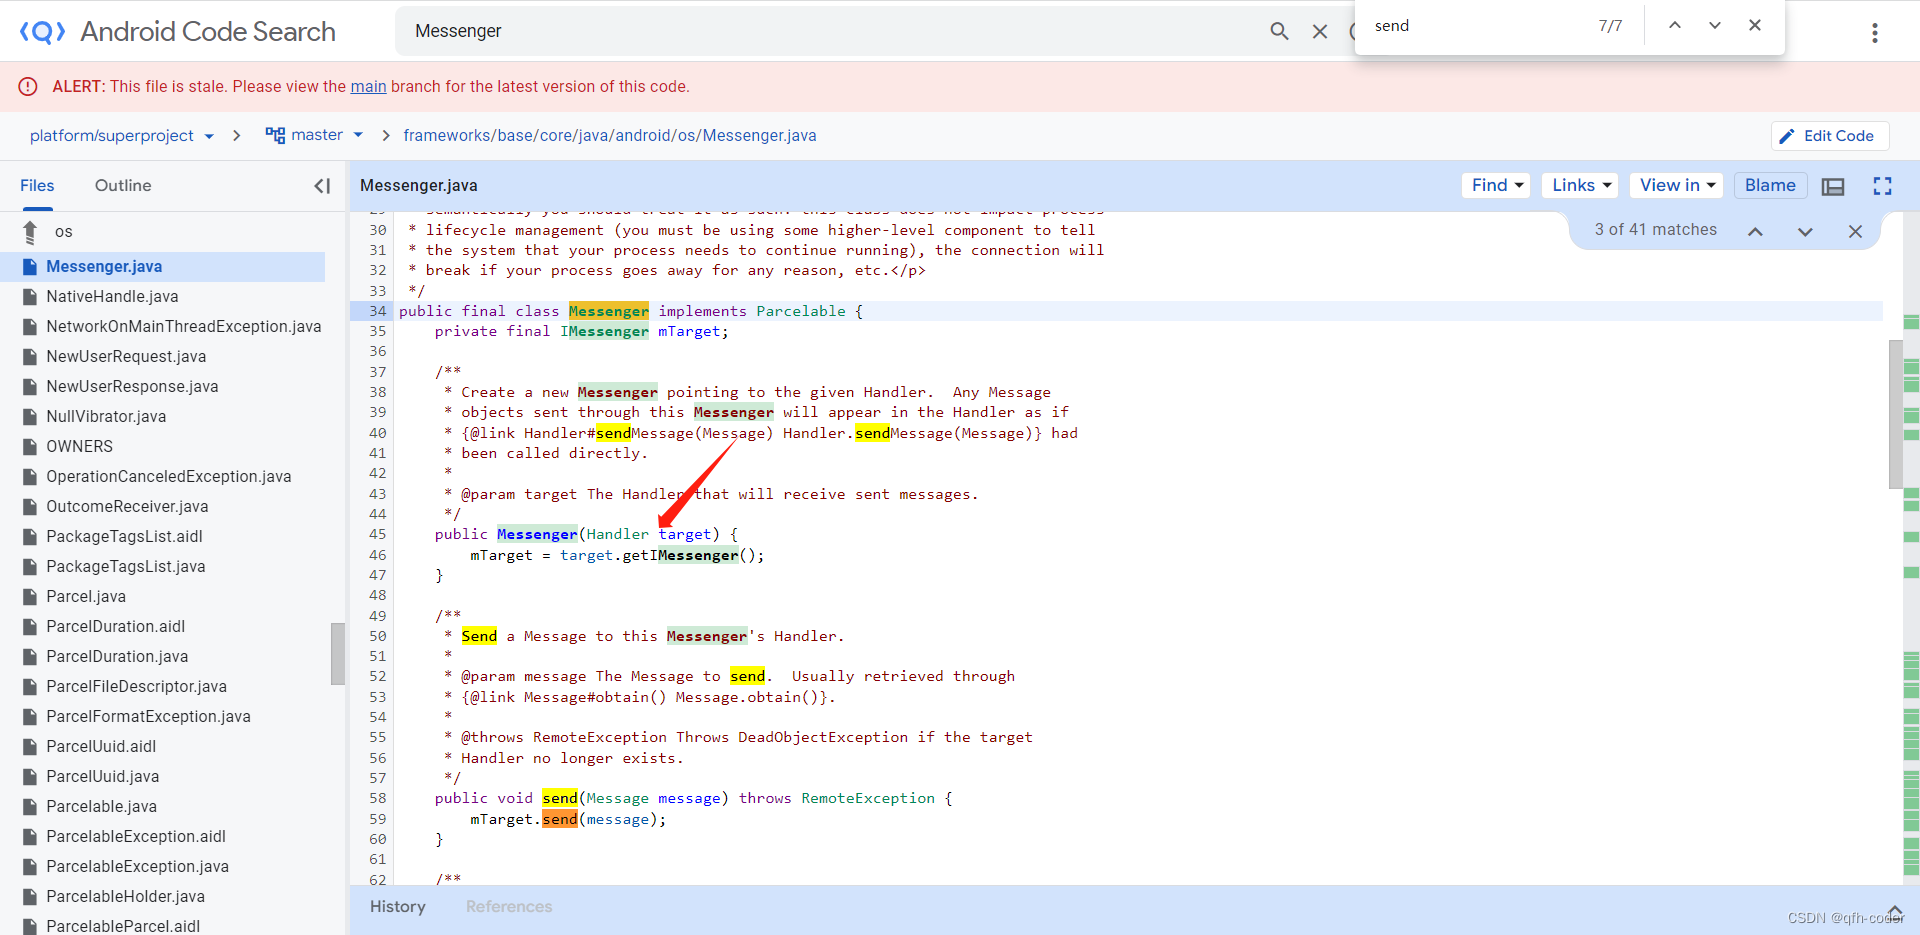1920x935 pixels.
Task: Open Parcelable.java file
Action: pyautogui.click(x=101, y=807)
